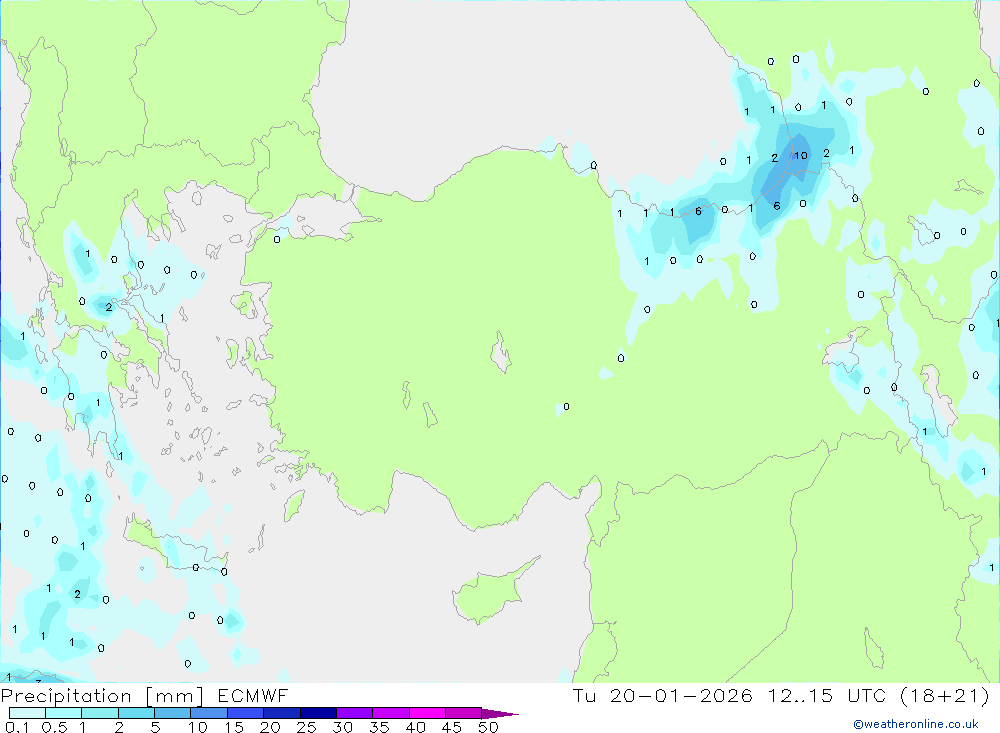Click the 'ECMWF' model label
Viewport: 1000px width, 733px height.
(253, 695)
